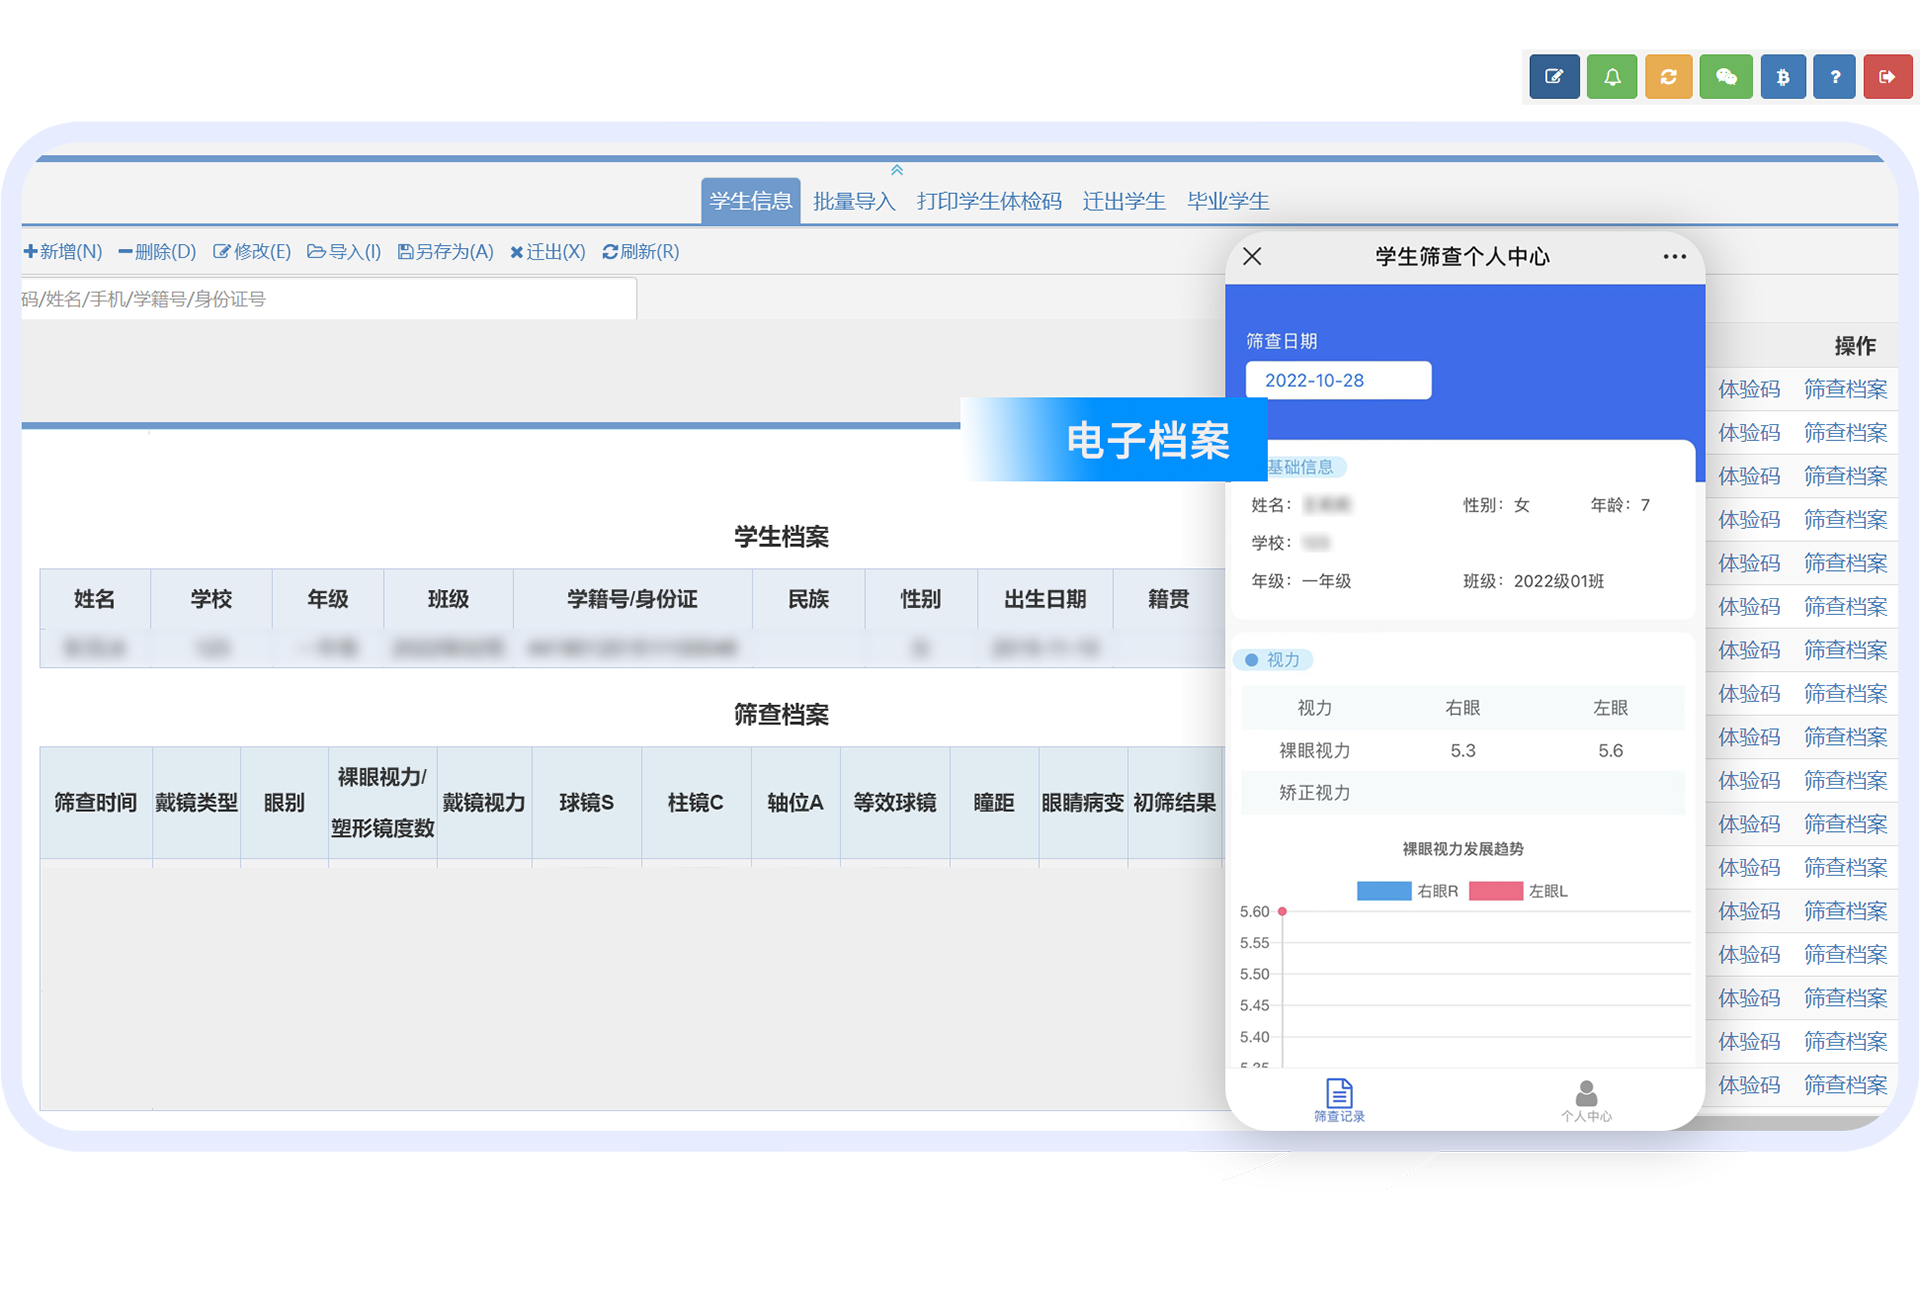The height and width of the screenshot is (1291, 1920).
Task: Click the 裸眼视力发展趋势 chart title
Action: [x=1462, y=849]
